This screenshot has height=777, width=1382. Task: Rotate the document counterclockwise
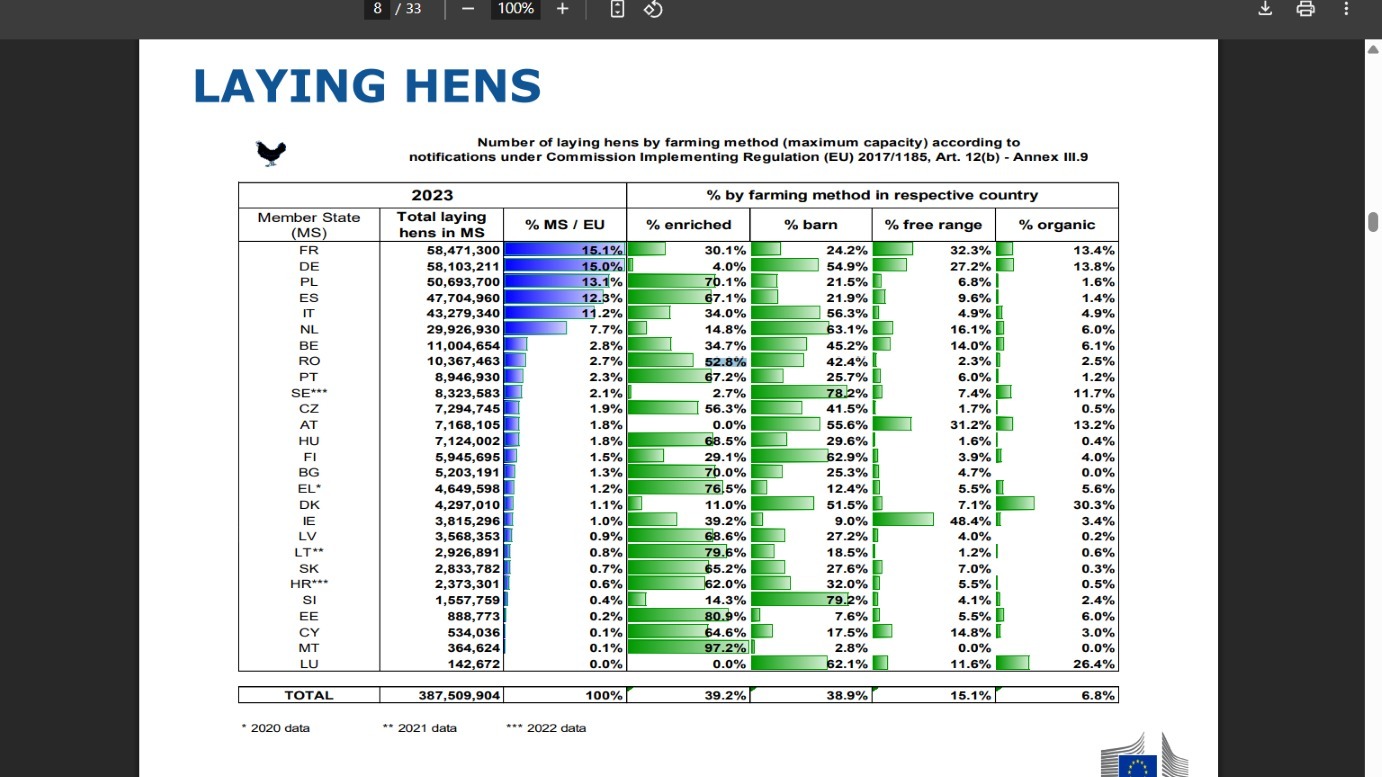(653, 9)
